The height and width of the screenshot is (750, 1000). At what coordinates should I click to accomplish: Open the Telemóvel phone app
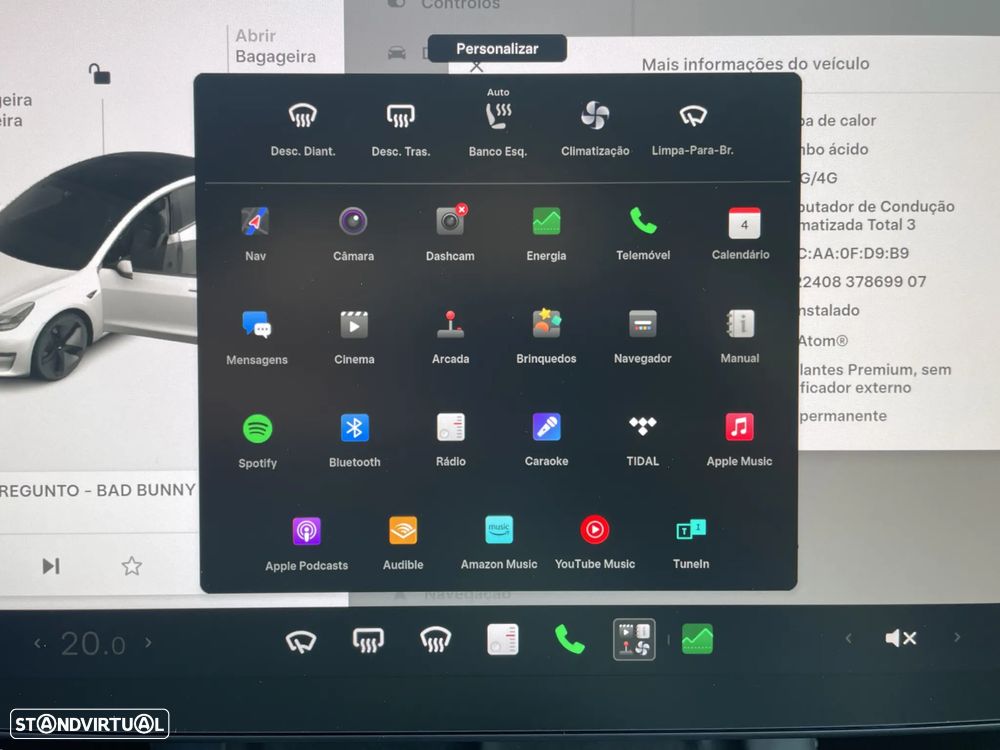pos(643,233)
